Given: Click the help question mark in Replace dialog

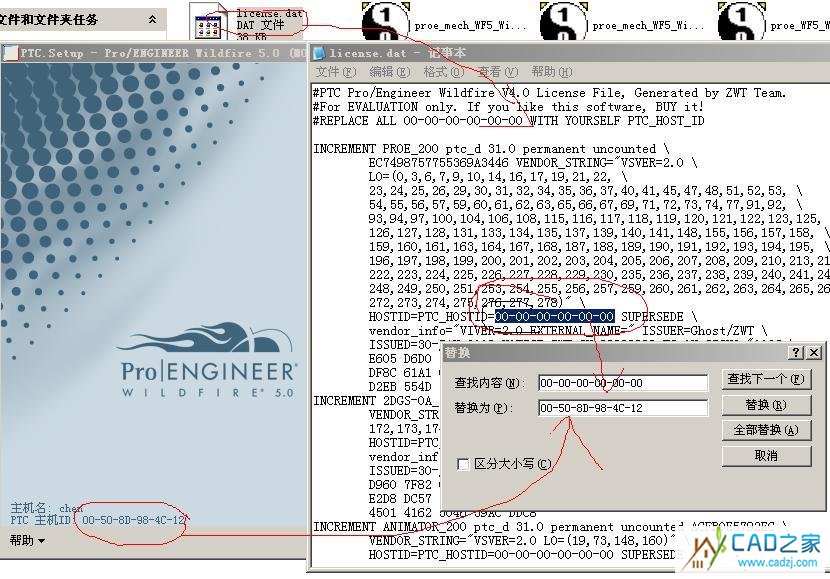Looking at the screenshot, I should click(x=796, y=353).
